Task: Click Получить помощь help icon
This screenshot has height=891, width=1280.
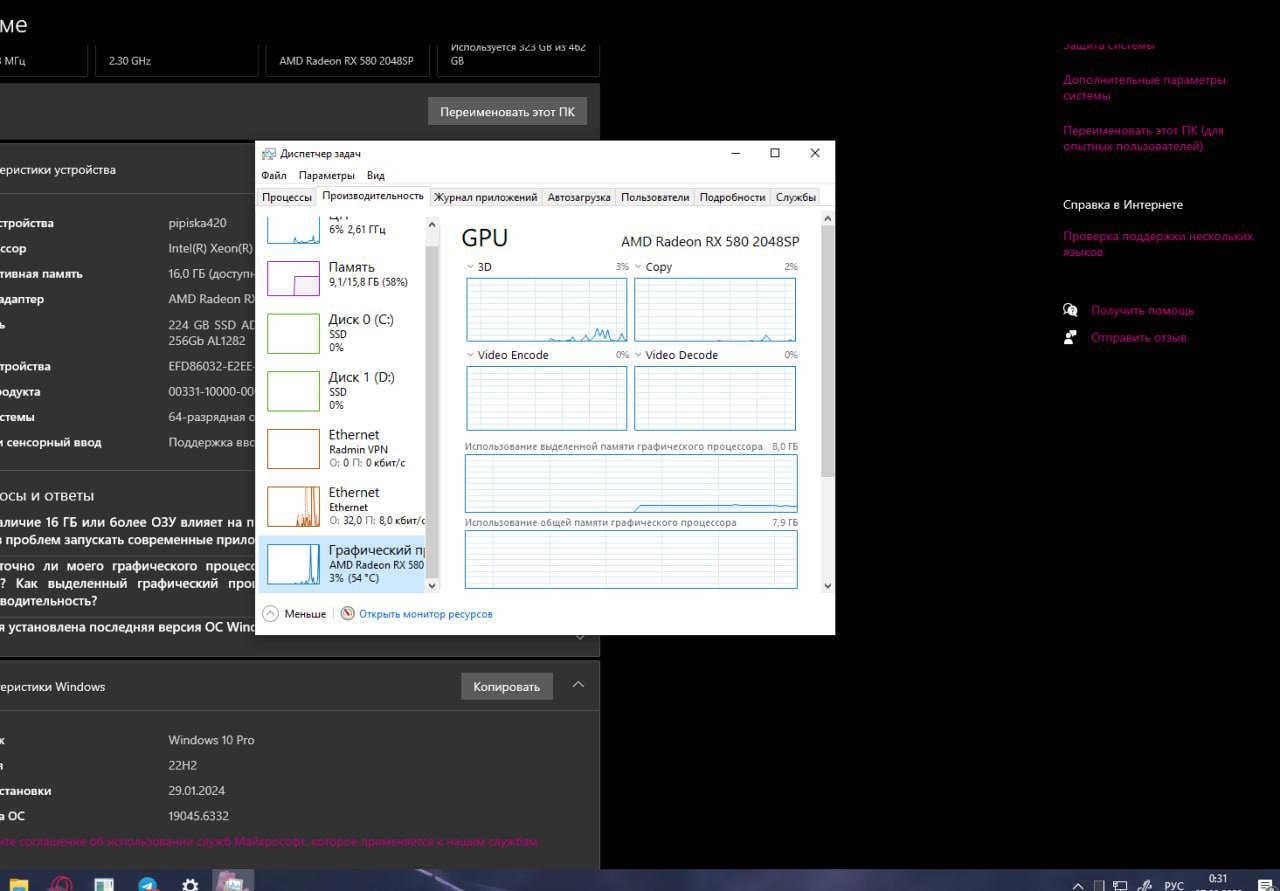Action: [x=1070, y=311]
